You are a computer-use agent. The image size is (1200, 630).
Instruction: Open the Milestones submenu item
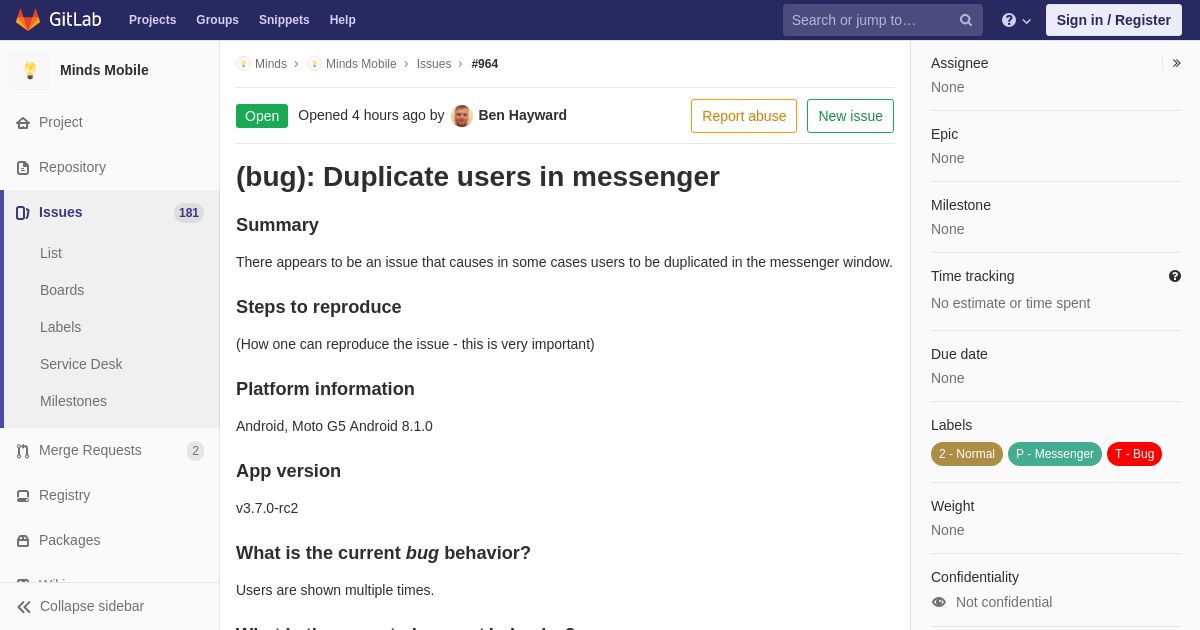pos(73,401)
